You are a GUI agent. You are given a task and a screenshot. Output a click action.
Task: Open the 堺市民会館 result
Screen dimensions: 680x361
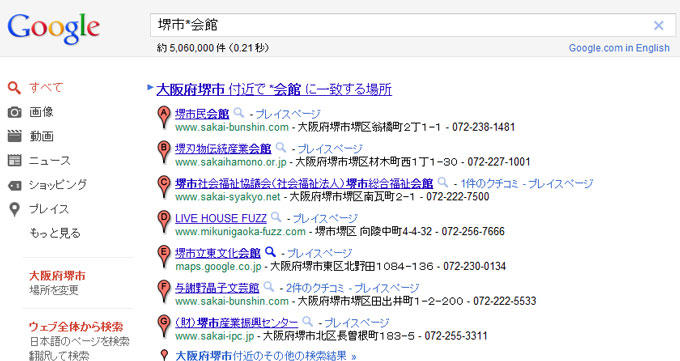pyautogui.click(x=202, y=114)
